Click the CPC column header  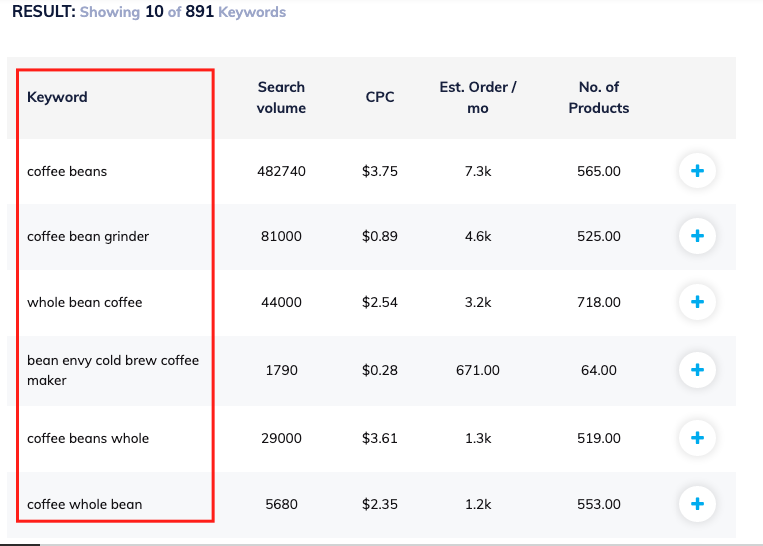click(380, 97)
